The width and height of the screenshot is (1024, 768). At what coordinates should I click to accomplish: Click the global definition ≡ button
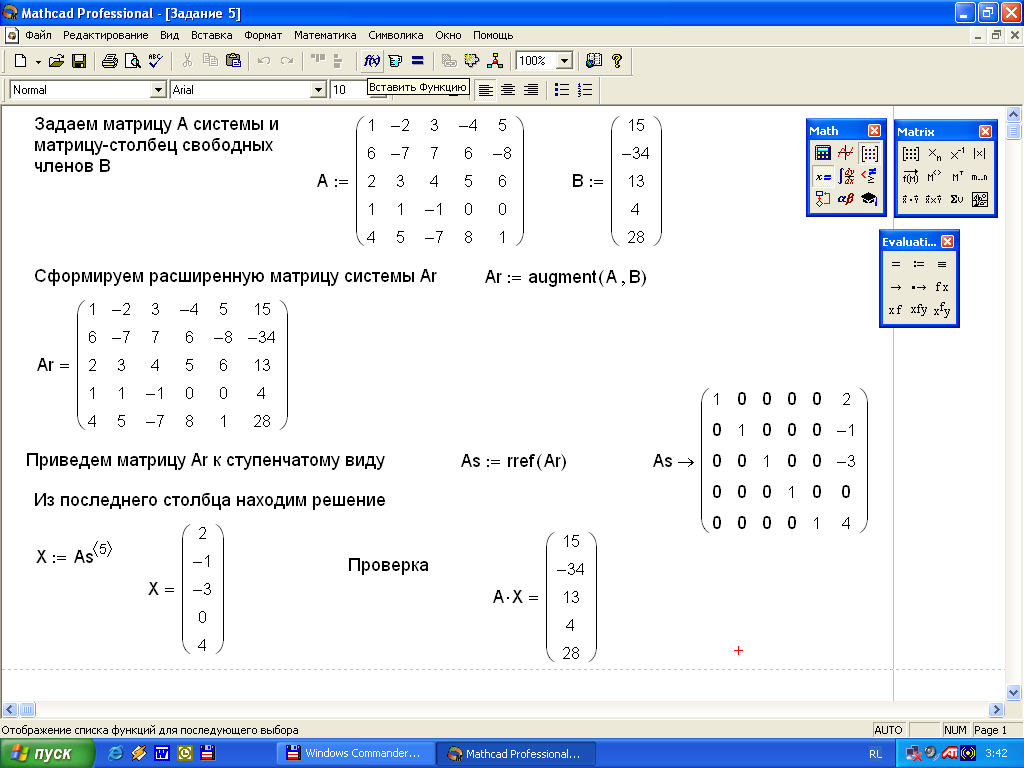coord(942,264)
